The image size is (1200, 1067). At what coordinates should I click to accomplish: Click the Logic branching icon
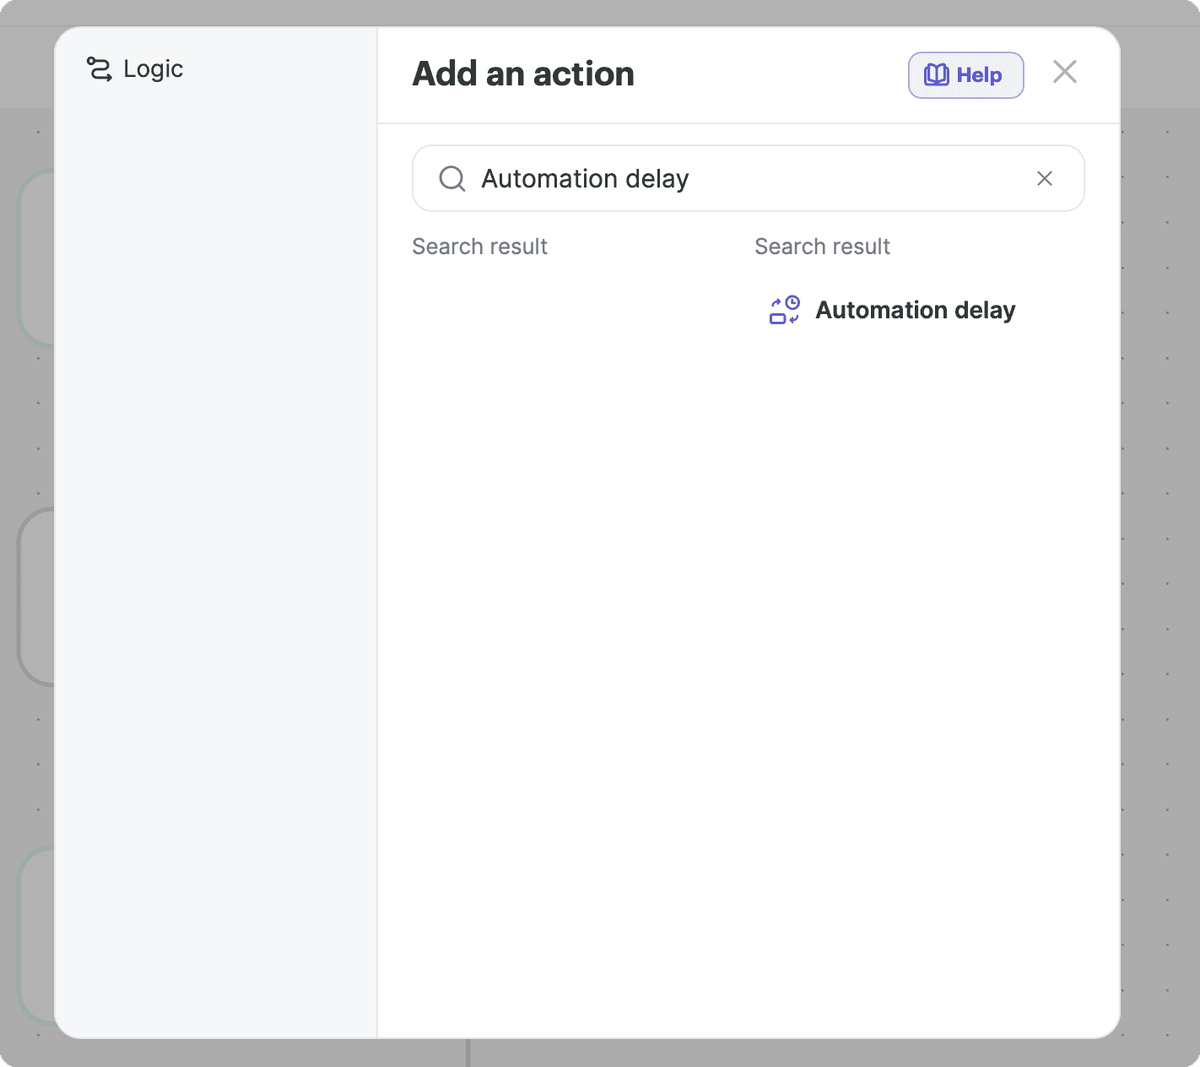pyautogui.click(x=99, y=69)
